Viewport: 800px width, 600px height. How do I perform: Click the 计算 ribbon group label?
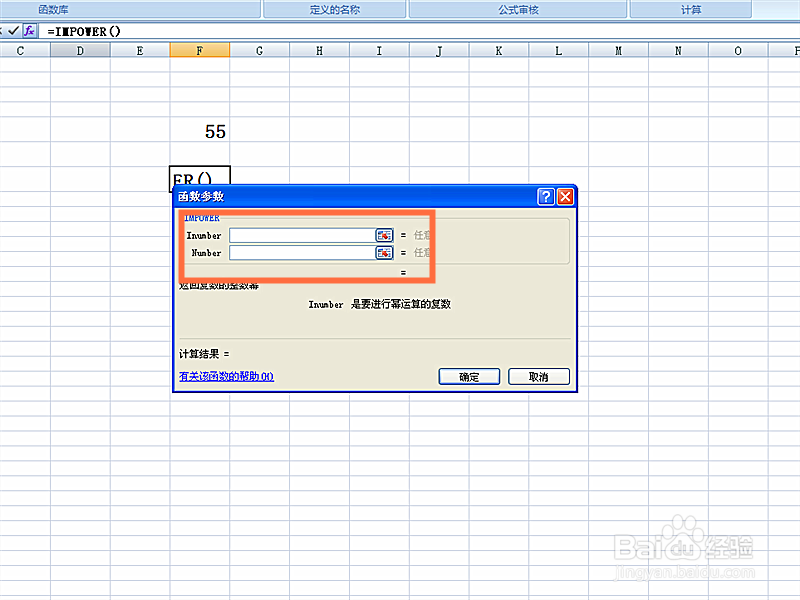pos(691,10)
